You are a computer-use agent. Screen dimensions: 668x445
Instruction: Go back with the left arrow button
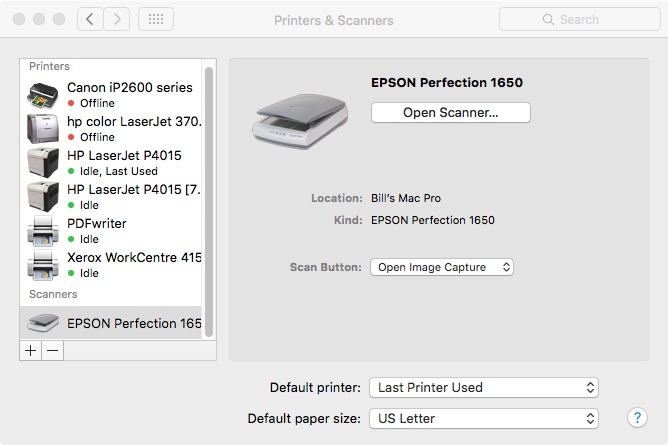pyautogui.click(x=90, y=19)
